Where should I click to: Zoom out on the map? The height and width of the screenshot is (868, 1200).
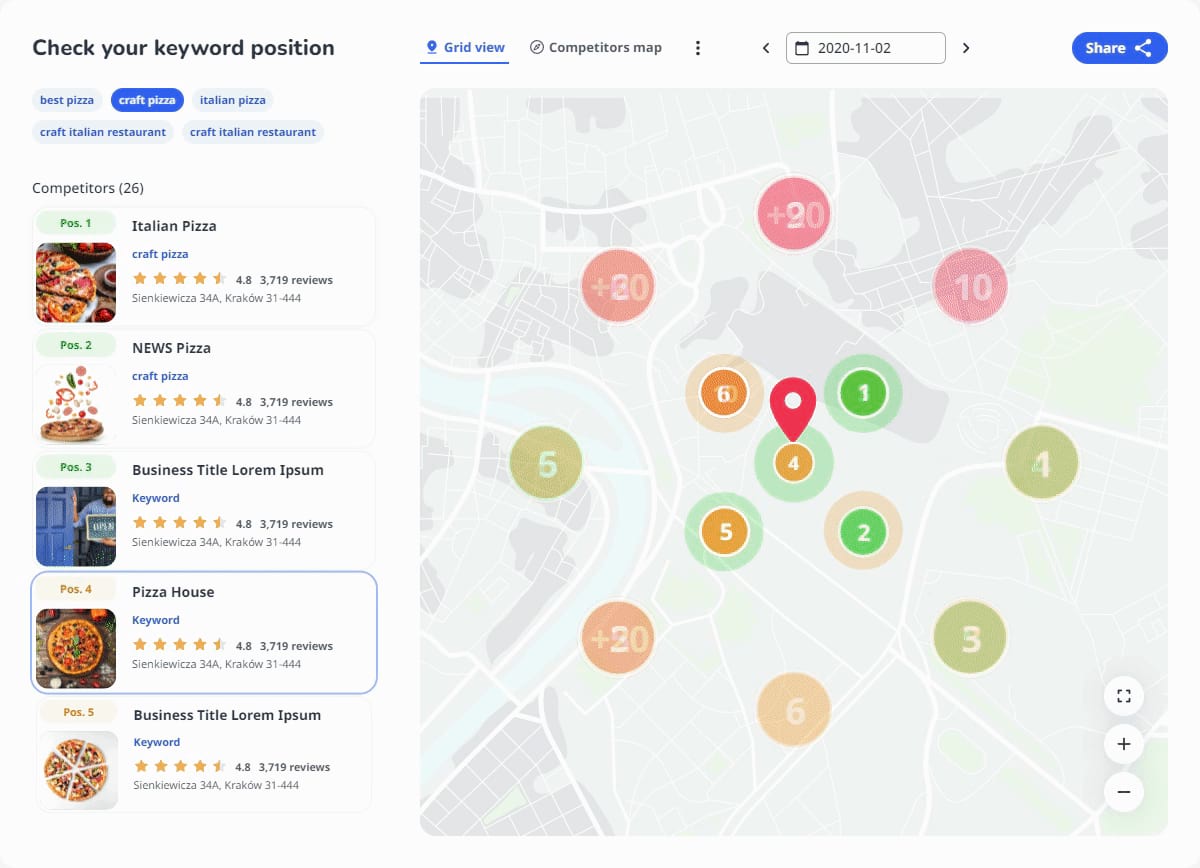(x=1124, y=792)
